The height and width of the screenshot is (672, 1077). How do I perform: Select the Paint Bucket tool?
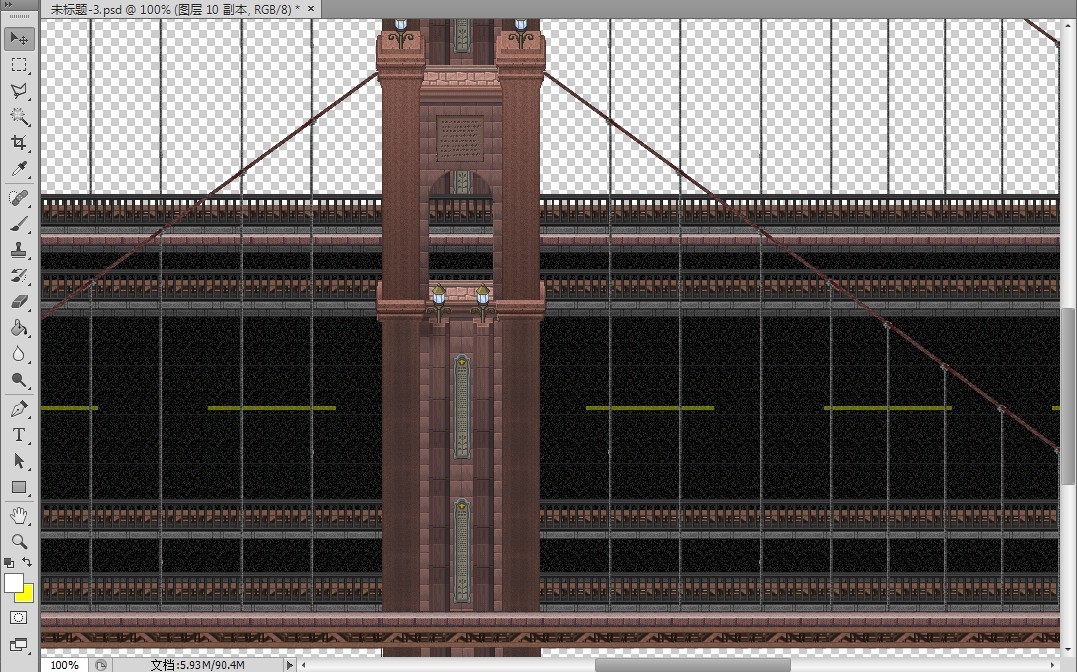(19, 328)
